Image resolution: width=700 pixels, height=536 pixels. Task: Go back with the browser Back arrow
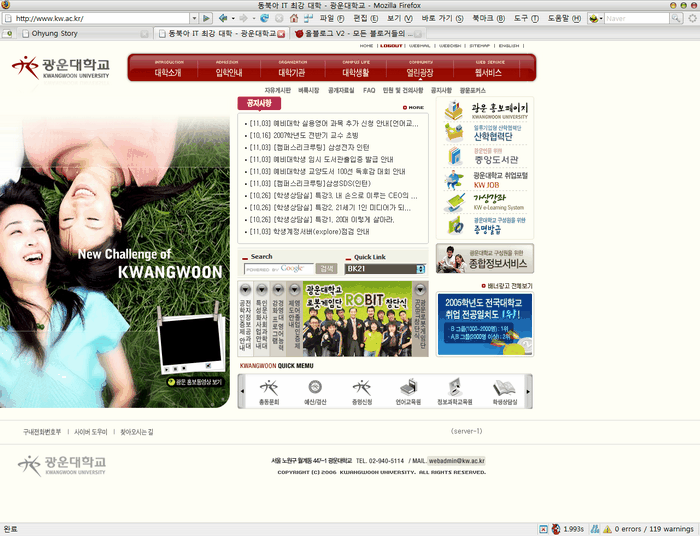click(223, 18)
